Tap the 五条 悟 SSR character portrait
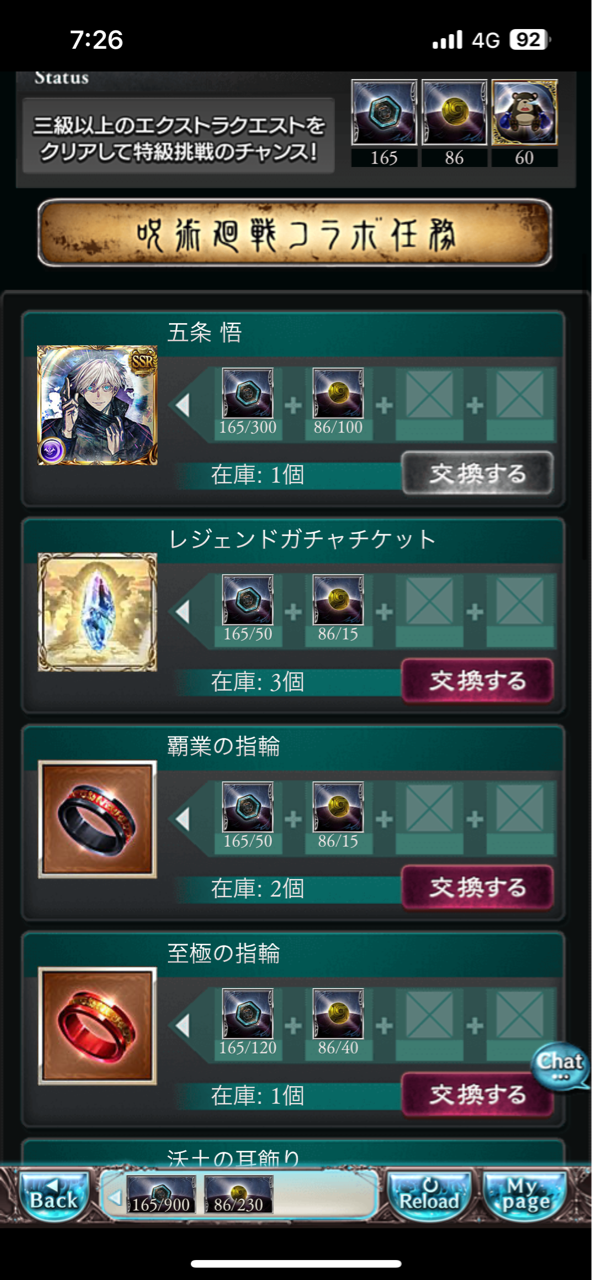Viewport: 592px width, 1280px height. (x=97, y=405)
